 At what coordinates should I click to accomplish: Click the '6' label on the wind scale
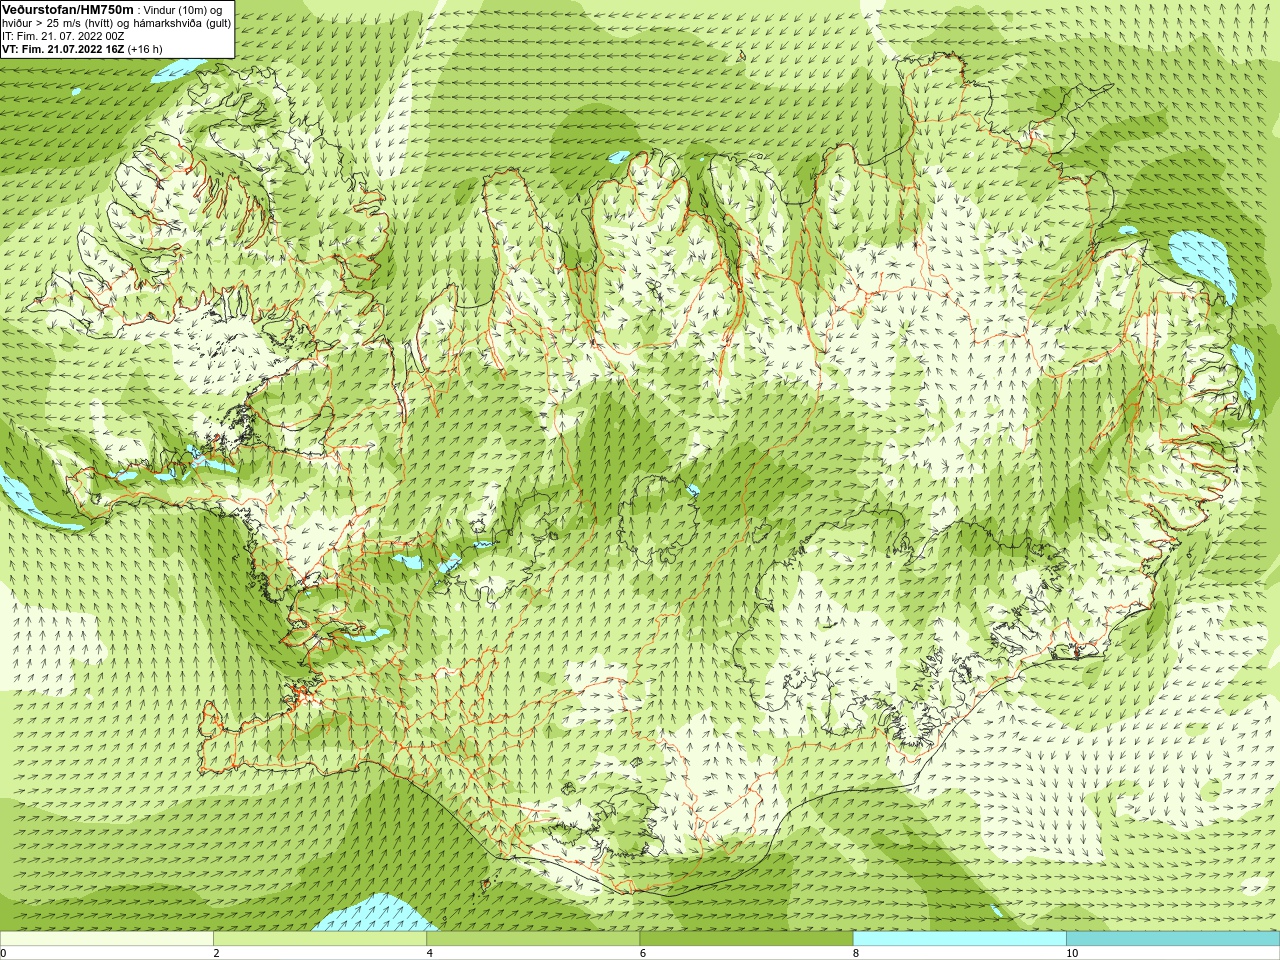click(642, 953)
